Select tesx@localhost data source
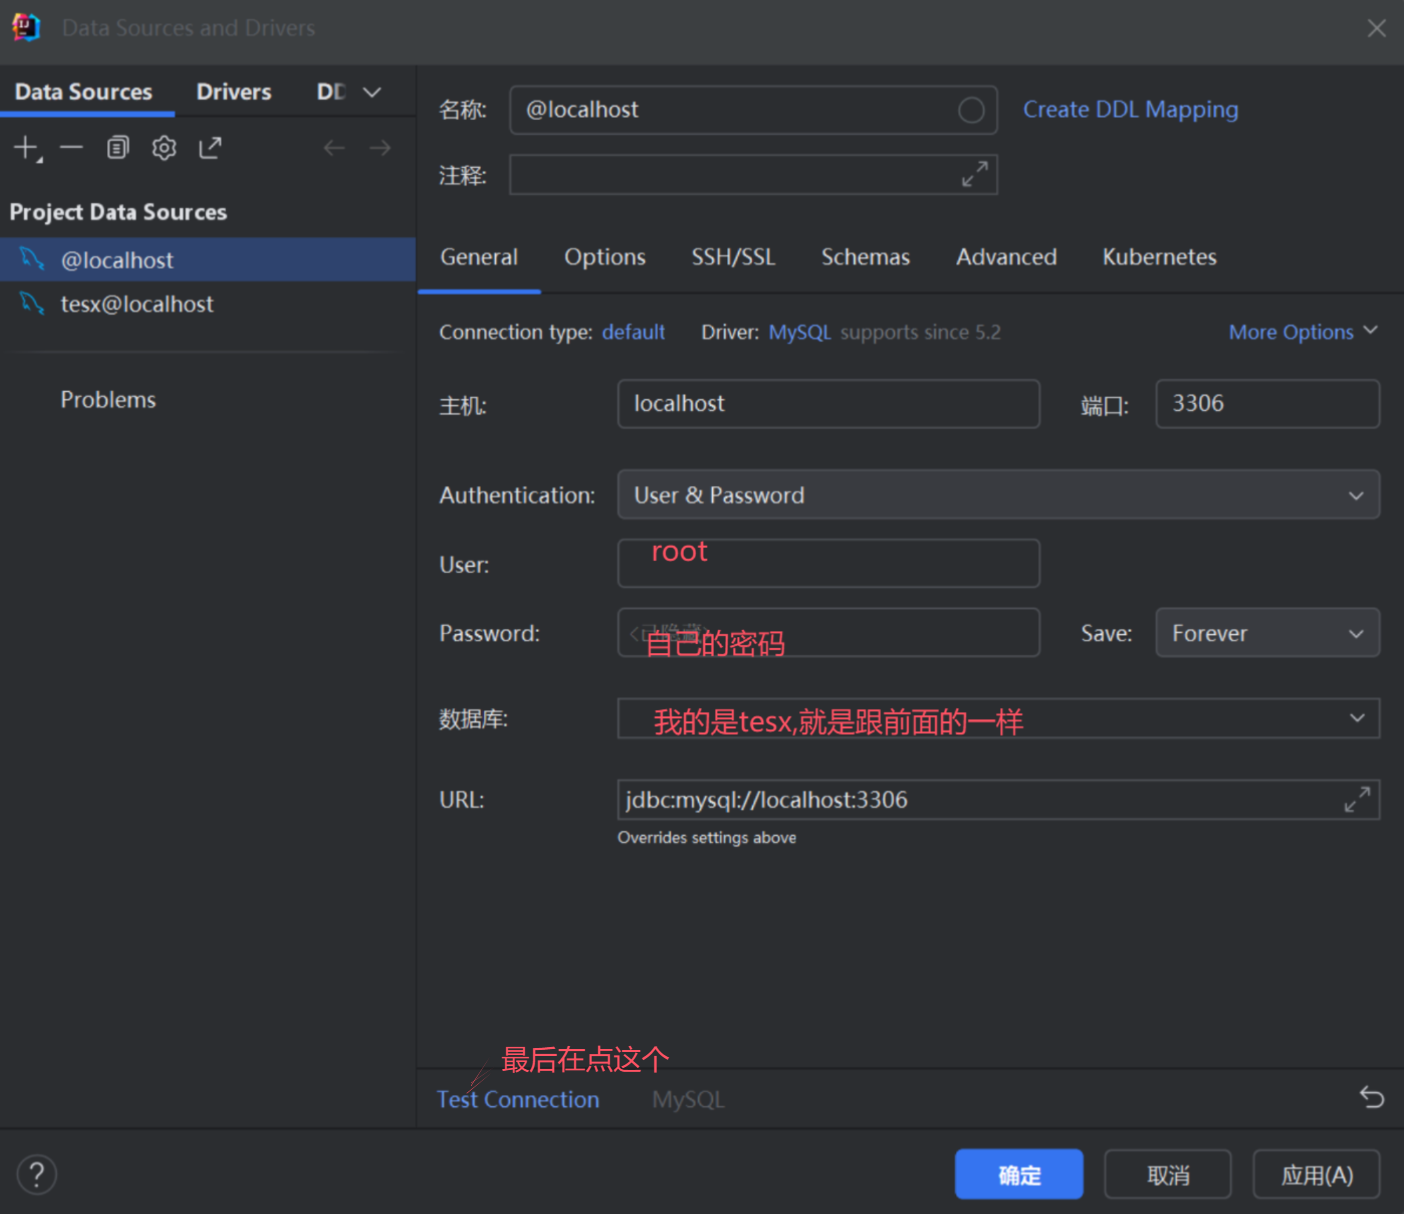The height and width of the screenshot is (1214, 1404). click(x=208, y=303)
